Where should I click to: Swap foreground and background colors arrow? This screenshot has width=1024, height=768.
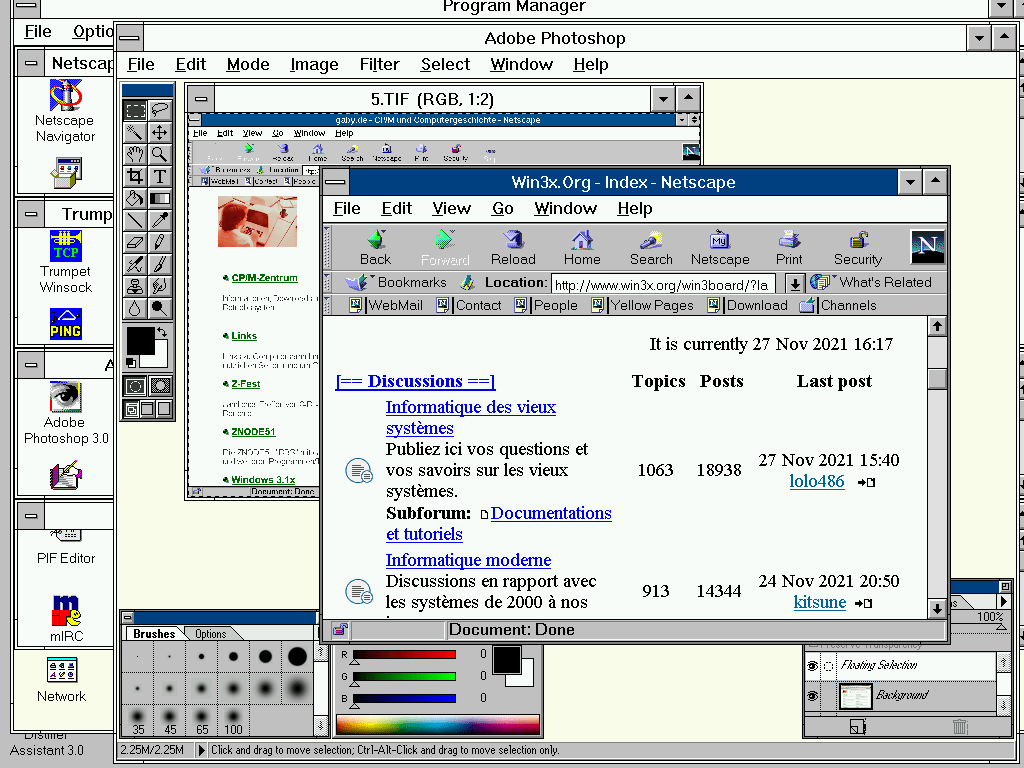click(162, 332)
